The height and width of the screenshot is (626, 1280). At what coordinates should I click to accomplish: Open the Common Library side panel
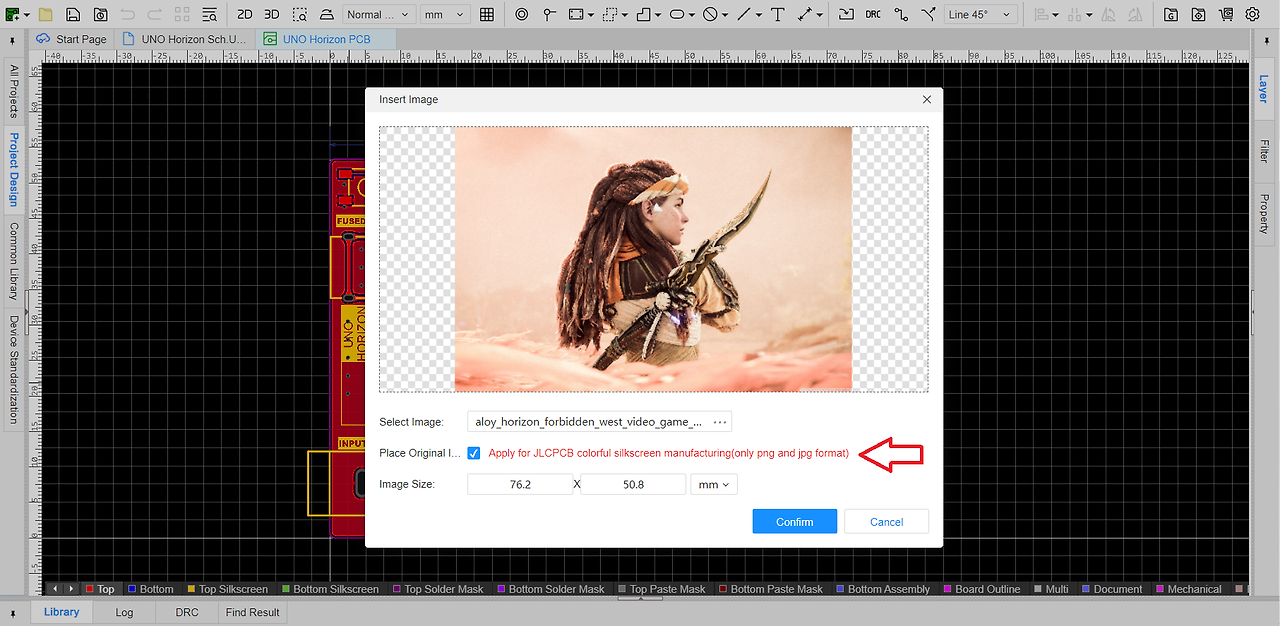point(14,261)
